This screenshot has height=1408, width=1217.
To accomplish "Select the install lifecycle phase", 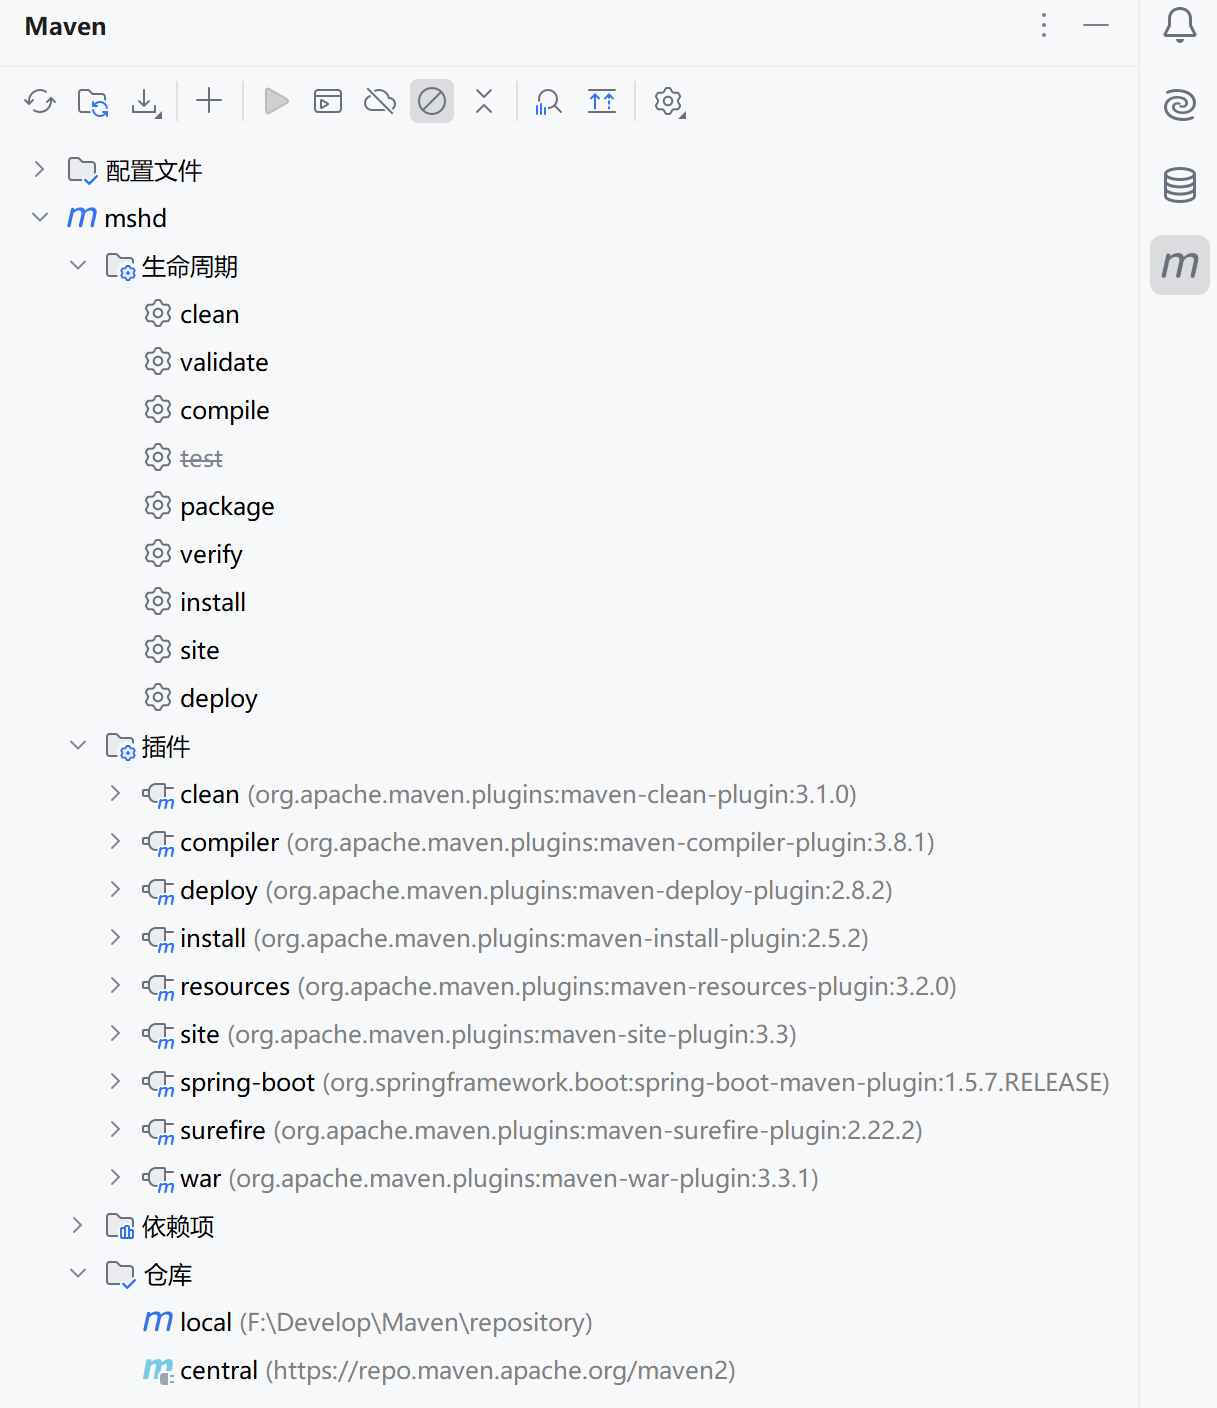I will (195, 602).
